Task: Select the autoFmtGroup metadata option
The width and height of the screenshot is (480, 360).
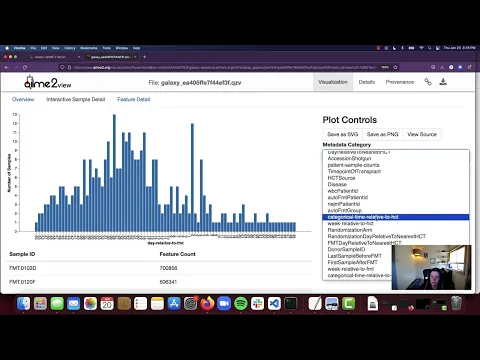Action: pos(396,210)
